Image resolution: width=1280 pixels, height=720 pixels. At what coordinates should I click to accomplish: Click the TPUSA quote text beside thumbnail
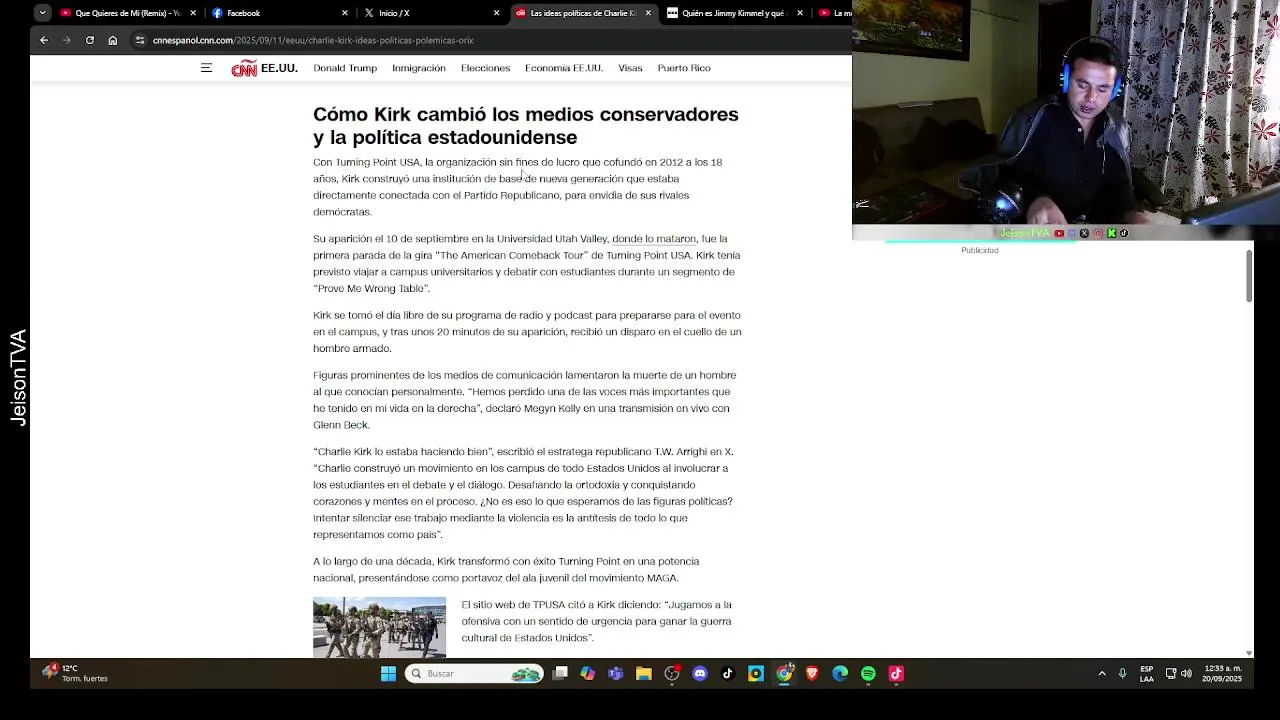tap(597, 621)
